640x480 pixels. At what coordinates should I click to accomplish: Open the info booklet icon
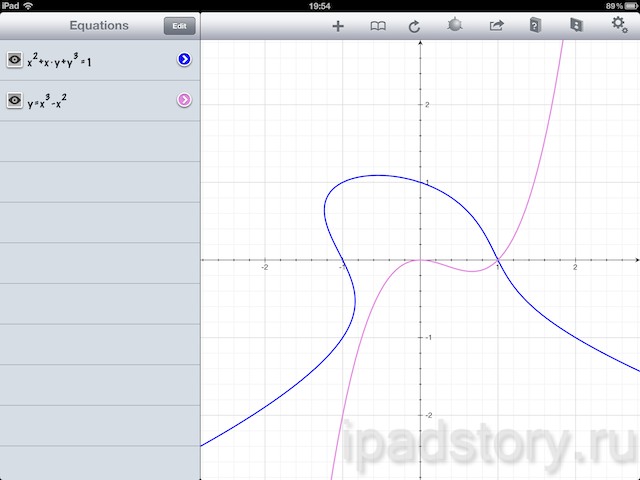coord(576,25)
